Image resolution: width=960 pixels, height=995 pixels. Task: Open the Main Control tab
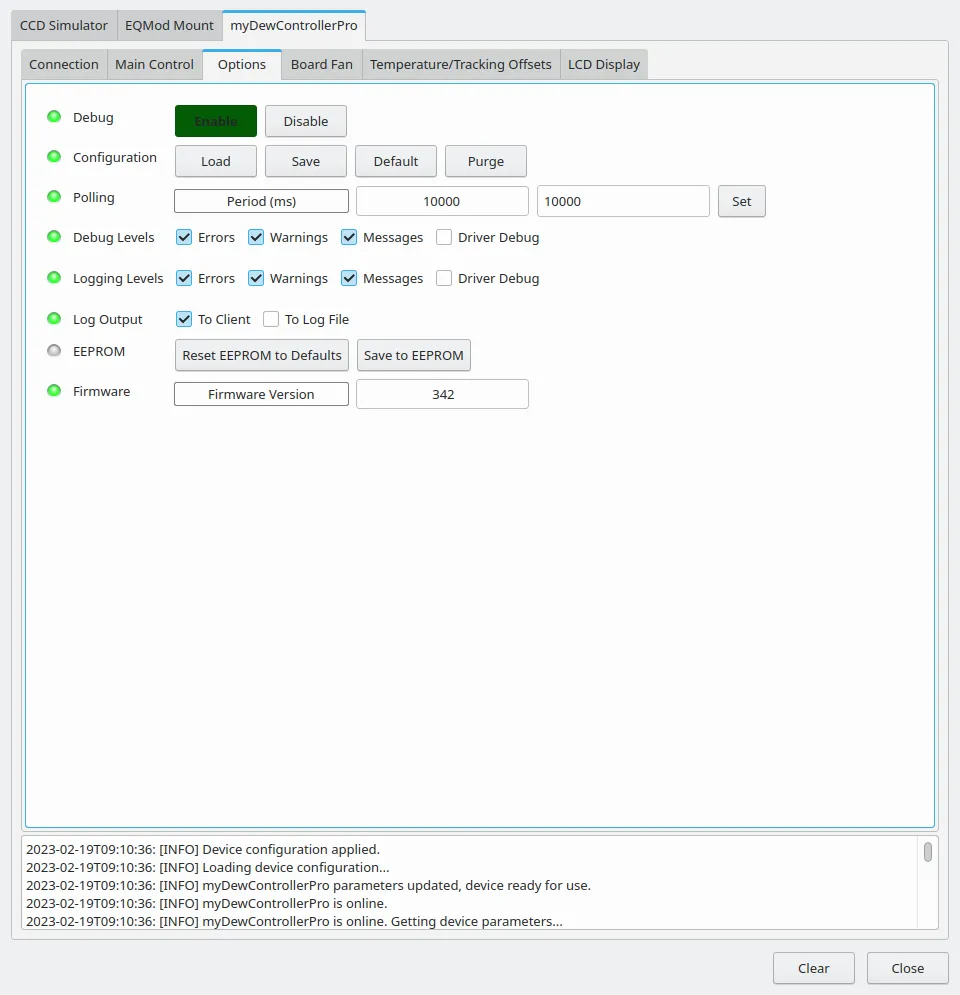(155, 64)
